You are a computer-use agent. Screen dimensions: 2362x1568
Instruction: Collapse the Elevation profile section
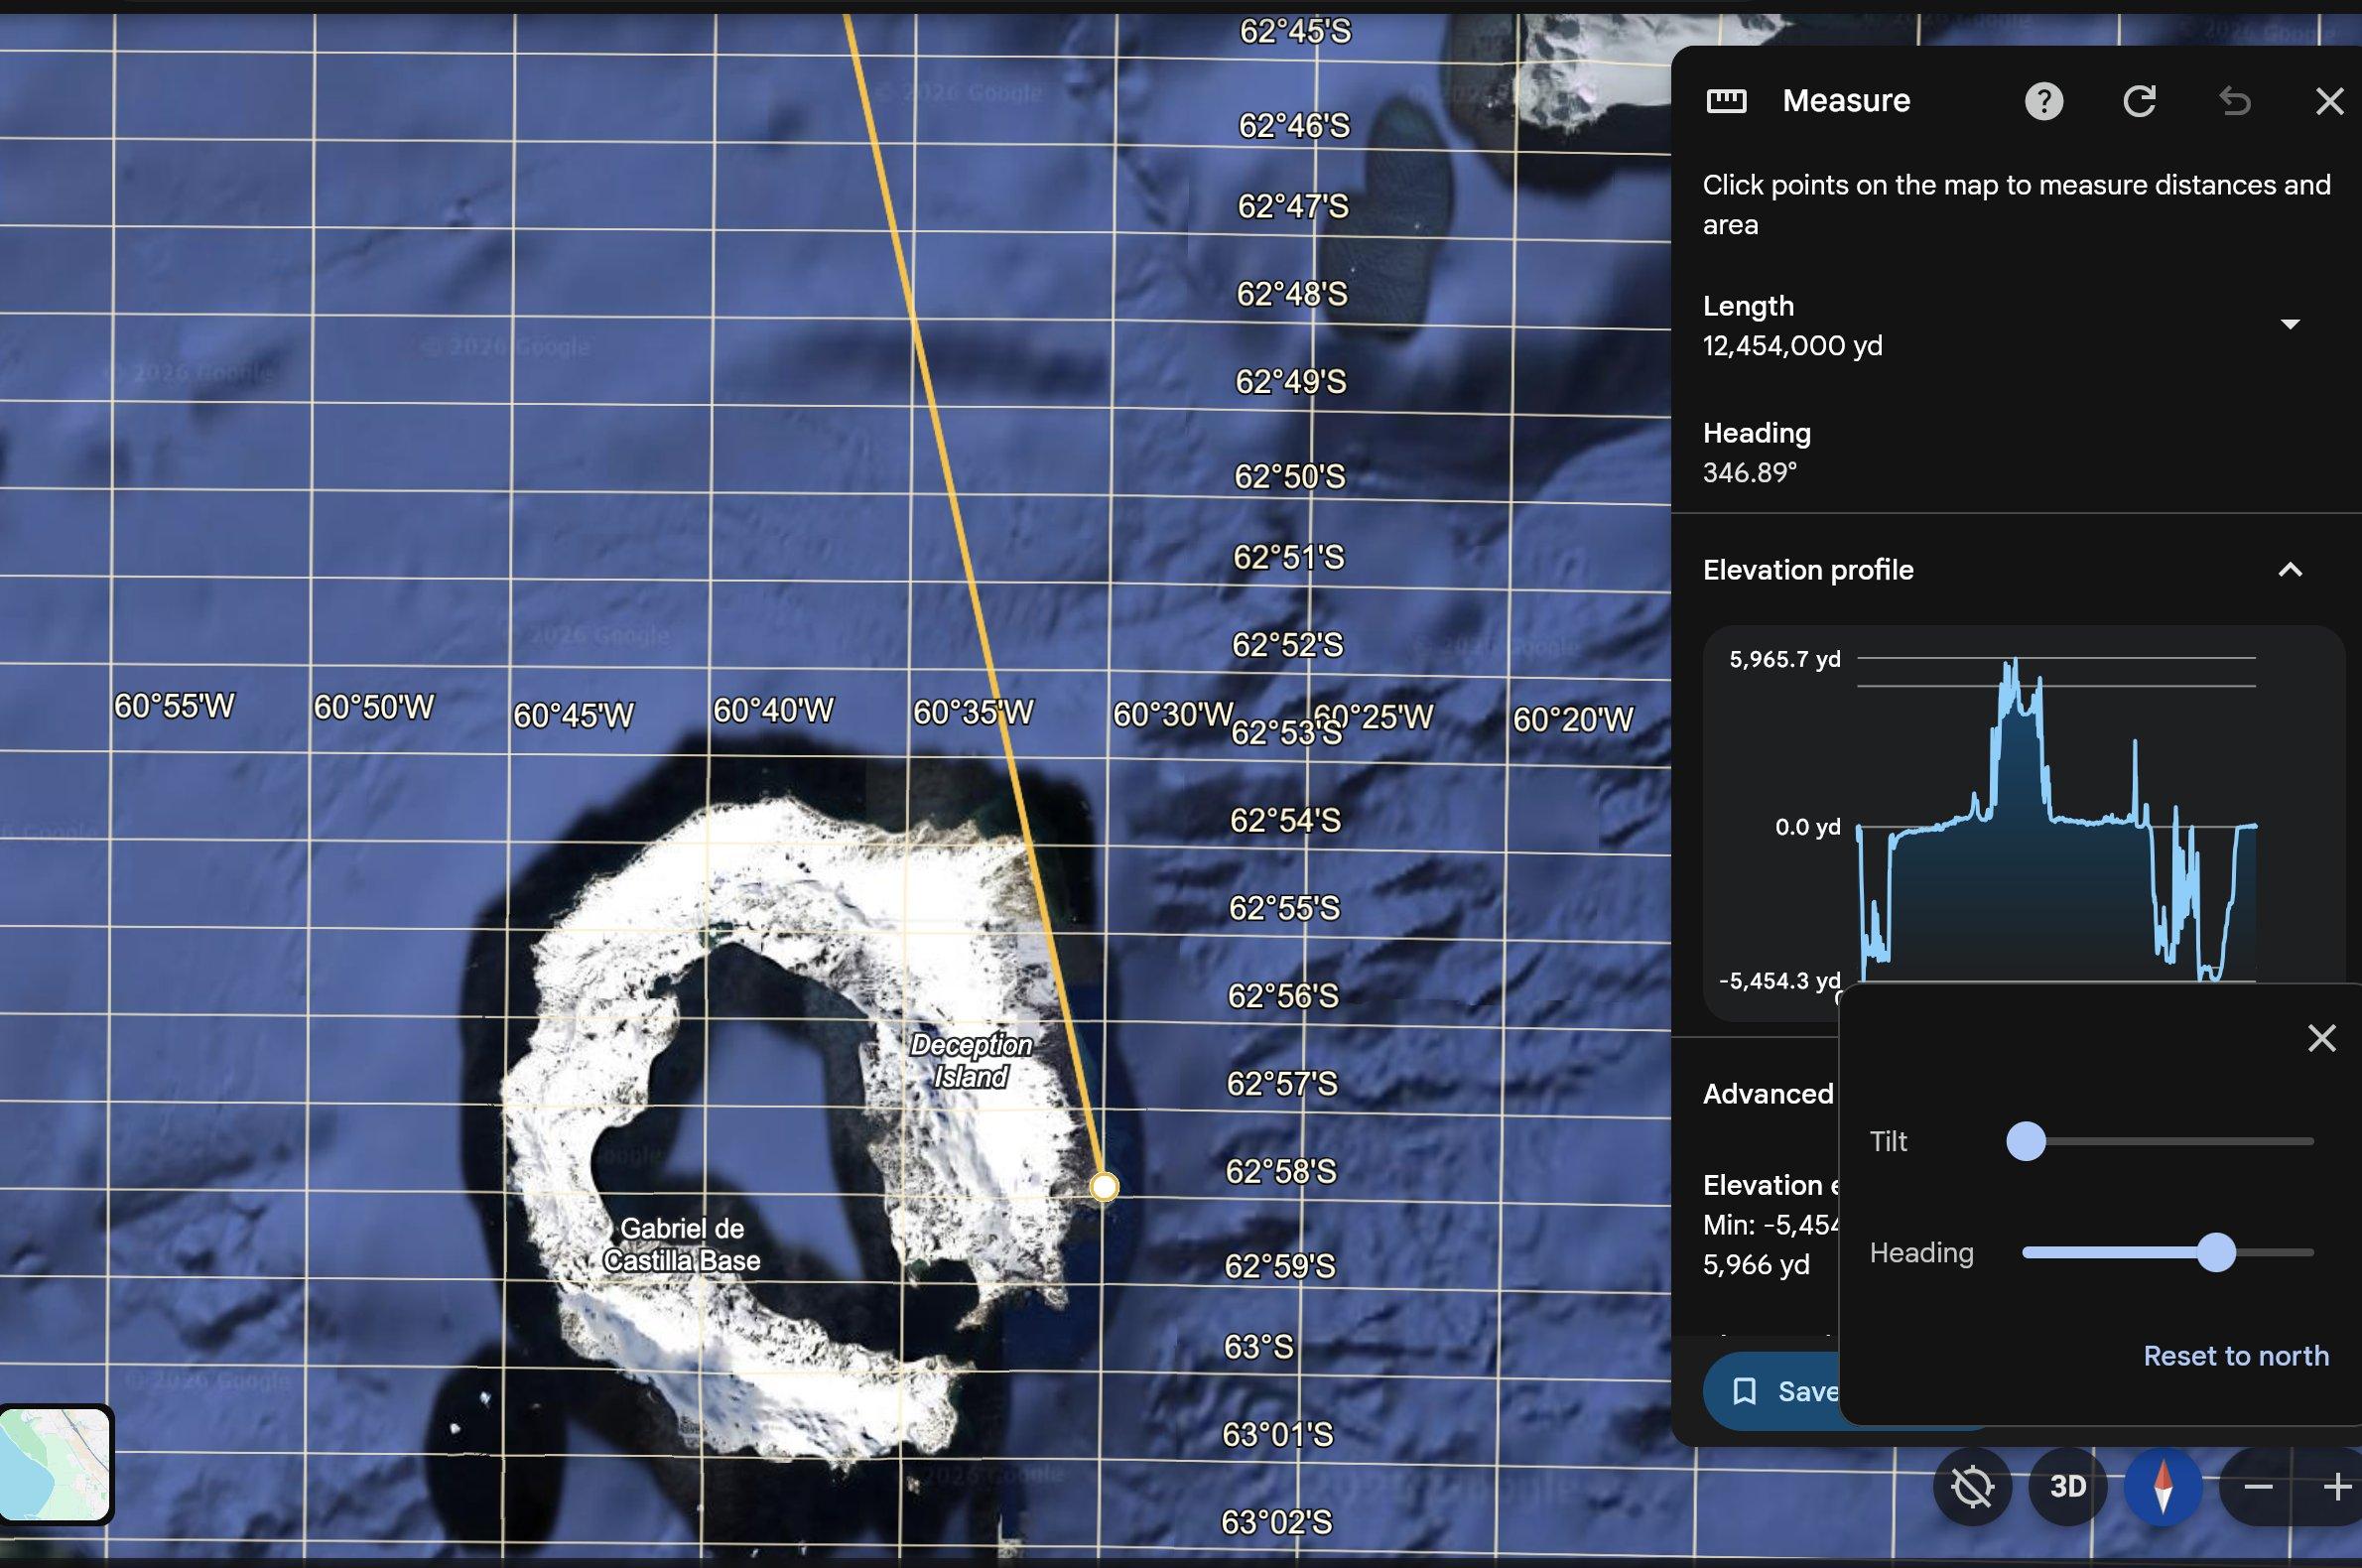coord(2290,570)
